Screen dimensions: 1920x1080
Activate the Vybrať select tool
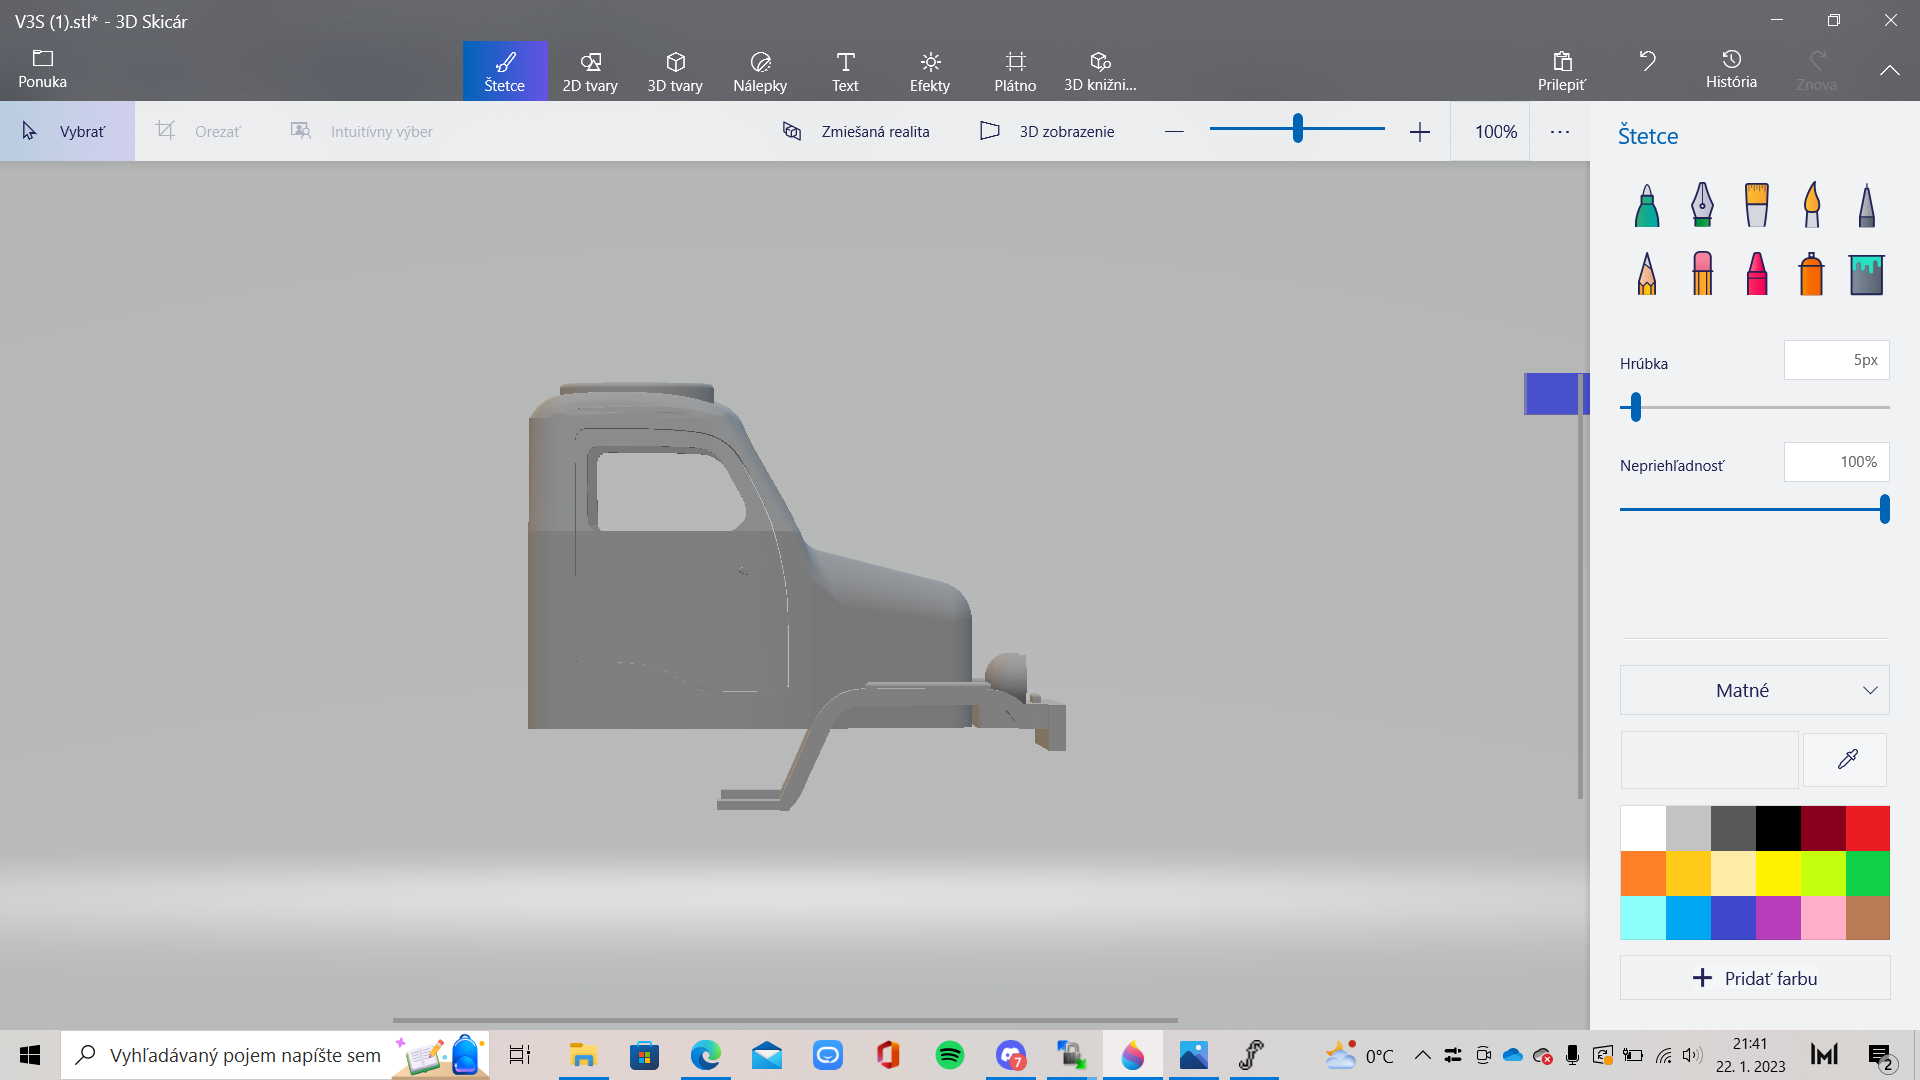coord(67,131)
